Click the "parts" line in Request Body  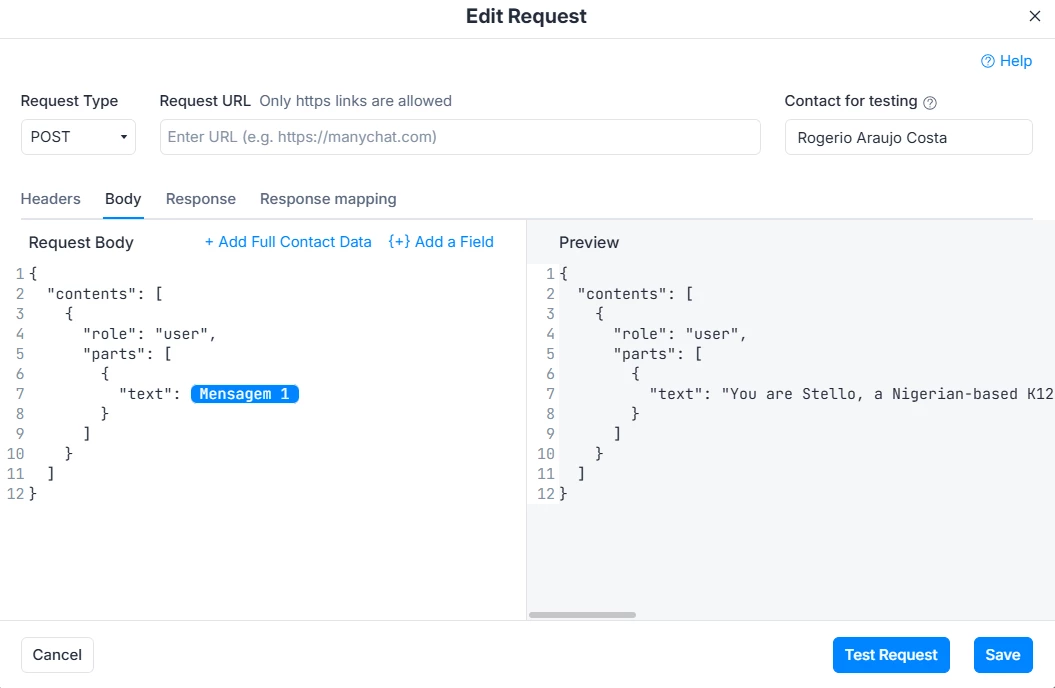click(x=127, y=354)
